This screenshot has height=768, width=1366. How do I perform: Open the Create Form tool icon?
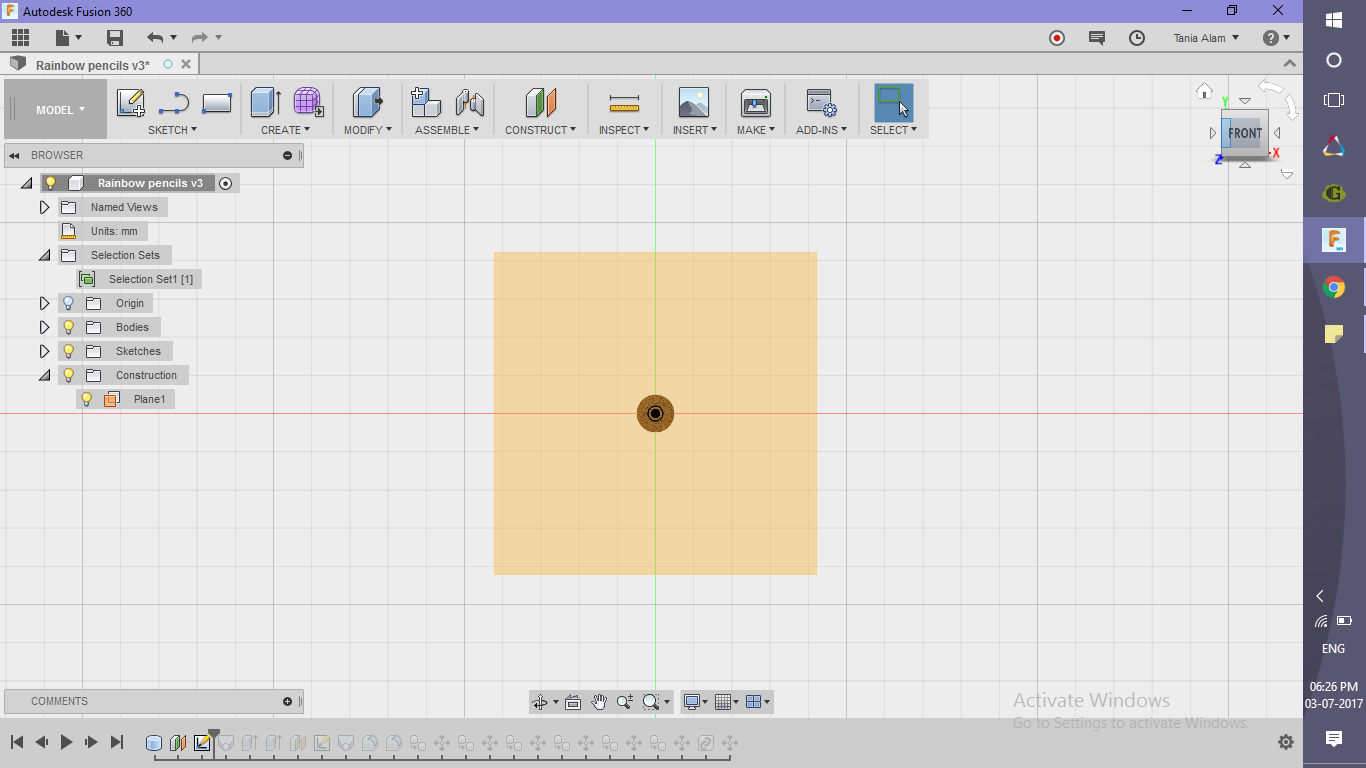click(308, 102)
